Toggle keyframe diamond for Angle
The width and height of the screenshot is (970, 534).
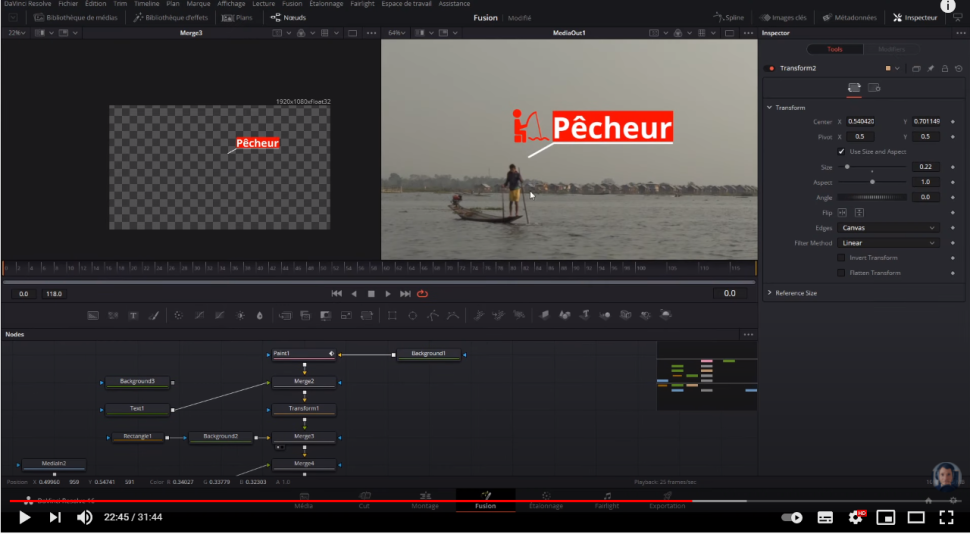click(x=953, y=197)
